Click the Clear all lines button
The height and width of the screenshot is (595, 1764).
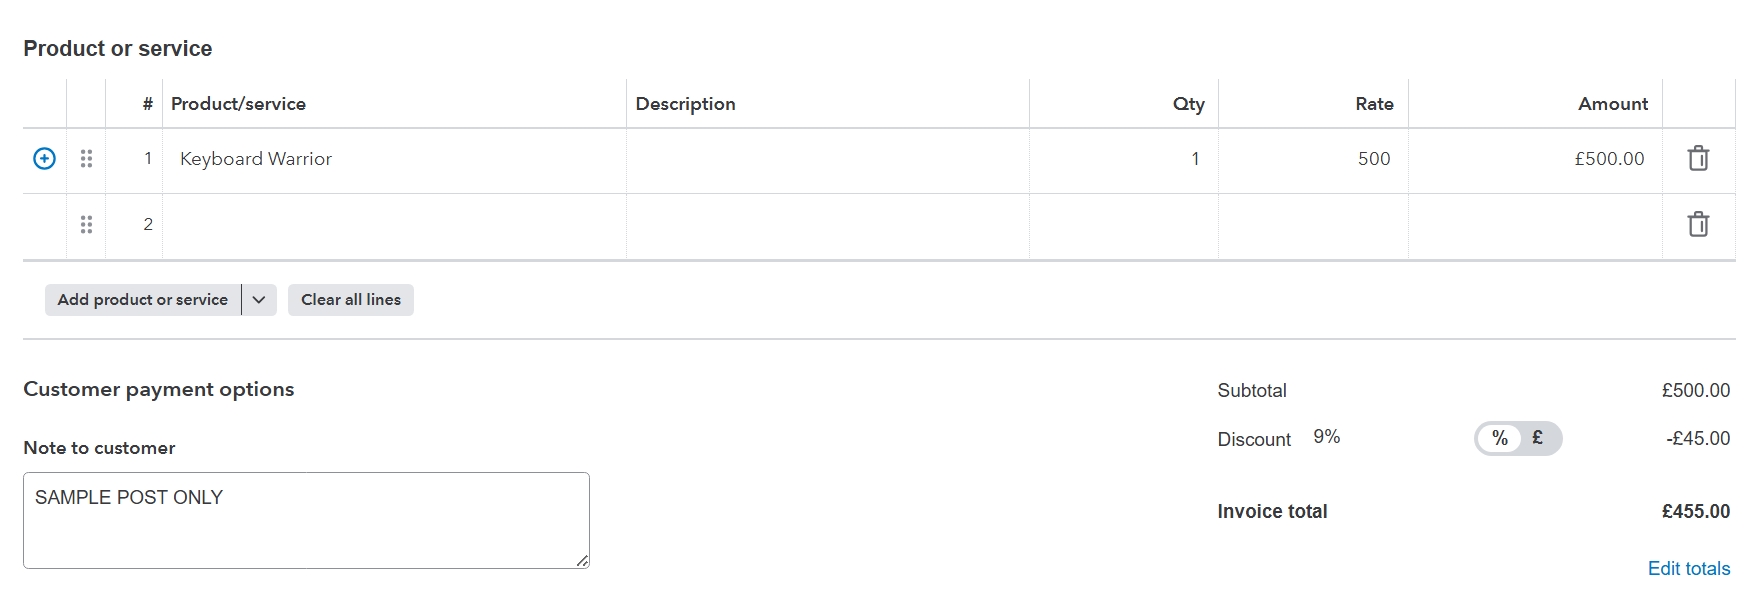coord(351,300)
